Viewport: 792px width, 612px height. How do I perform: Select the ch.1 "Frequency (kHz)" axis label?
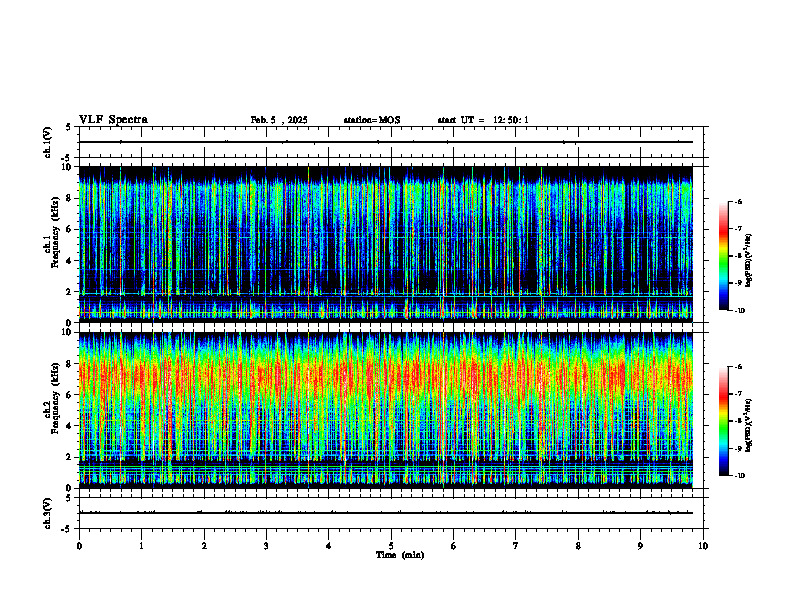[55, 232]
